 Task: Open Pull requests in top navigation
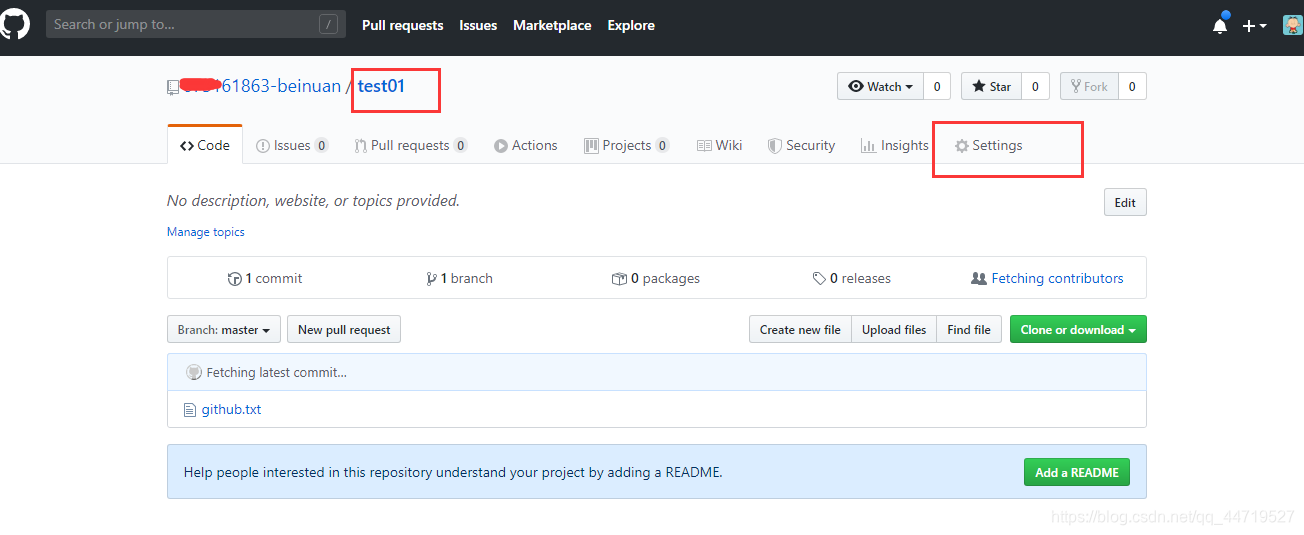pyautogui.click(x=402, y=25)
